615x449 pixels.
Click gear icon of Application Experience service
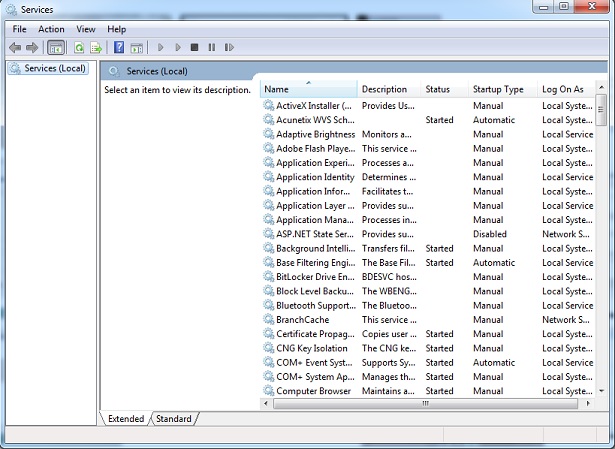pyautogui.click(x=268, y=162)
